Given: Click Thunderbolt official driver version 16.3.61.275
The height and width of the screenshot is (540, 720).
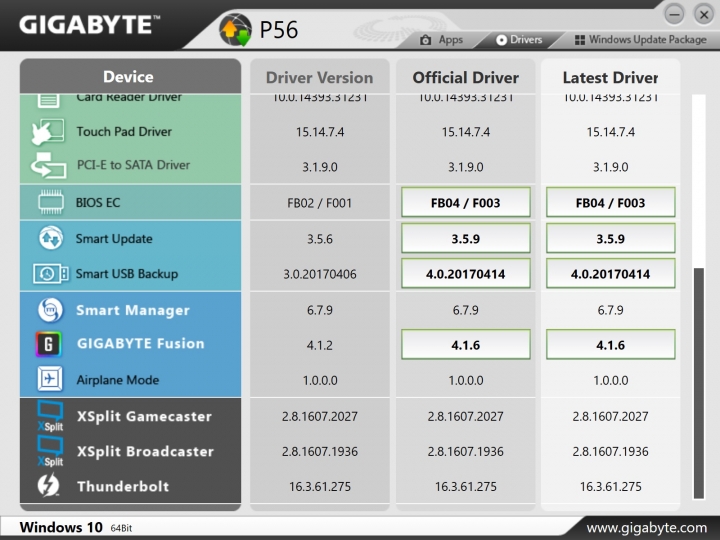Looking at the screenshot, I should click(x=466, y=486).
